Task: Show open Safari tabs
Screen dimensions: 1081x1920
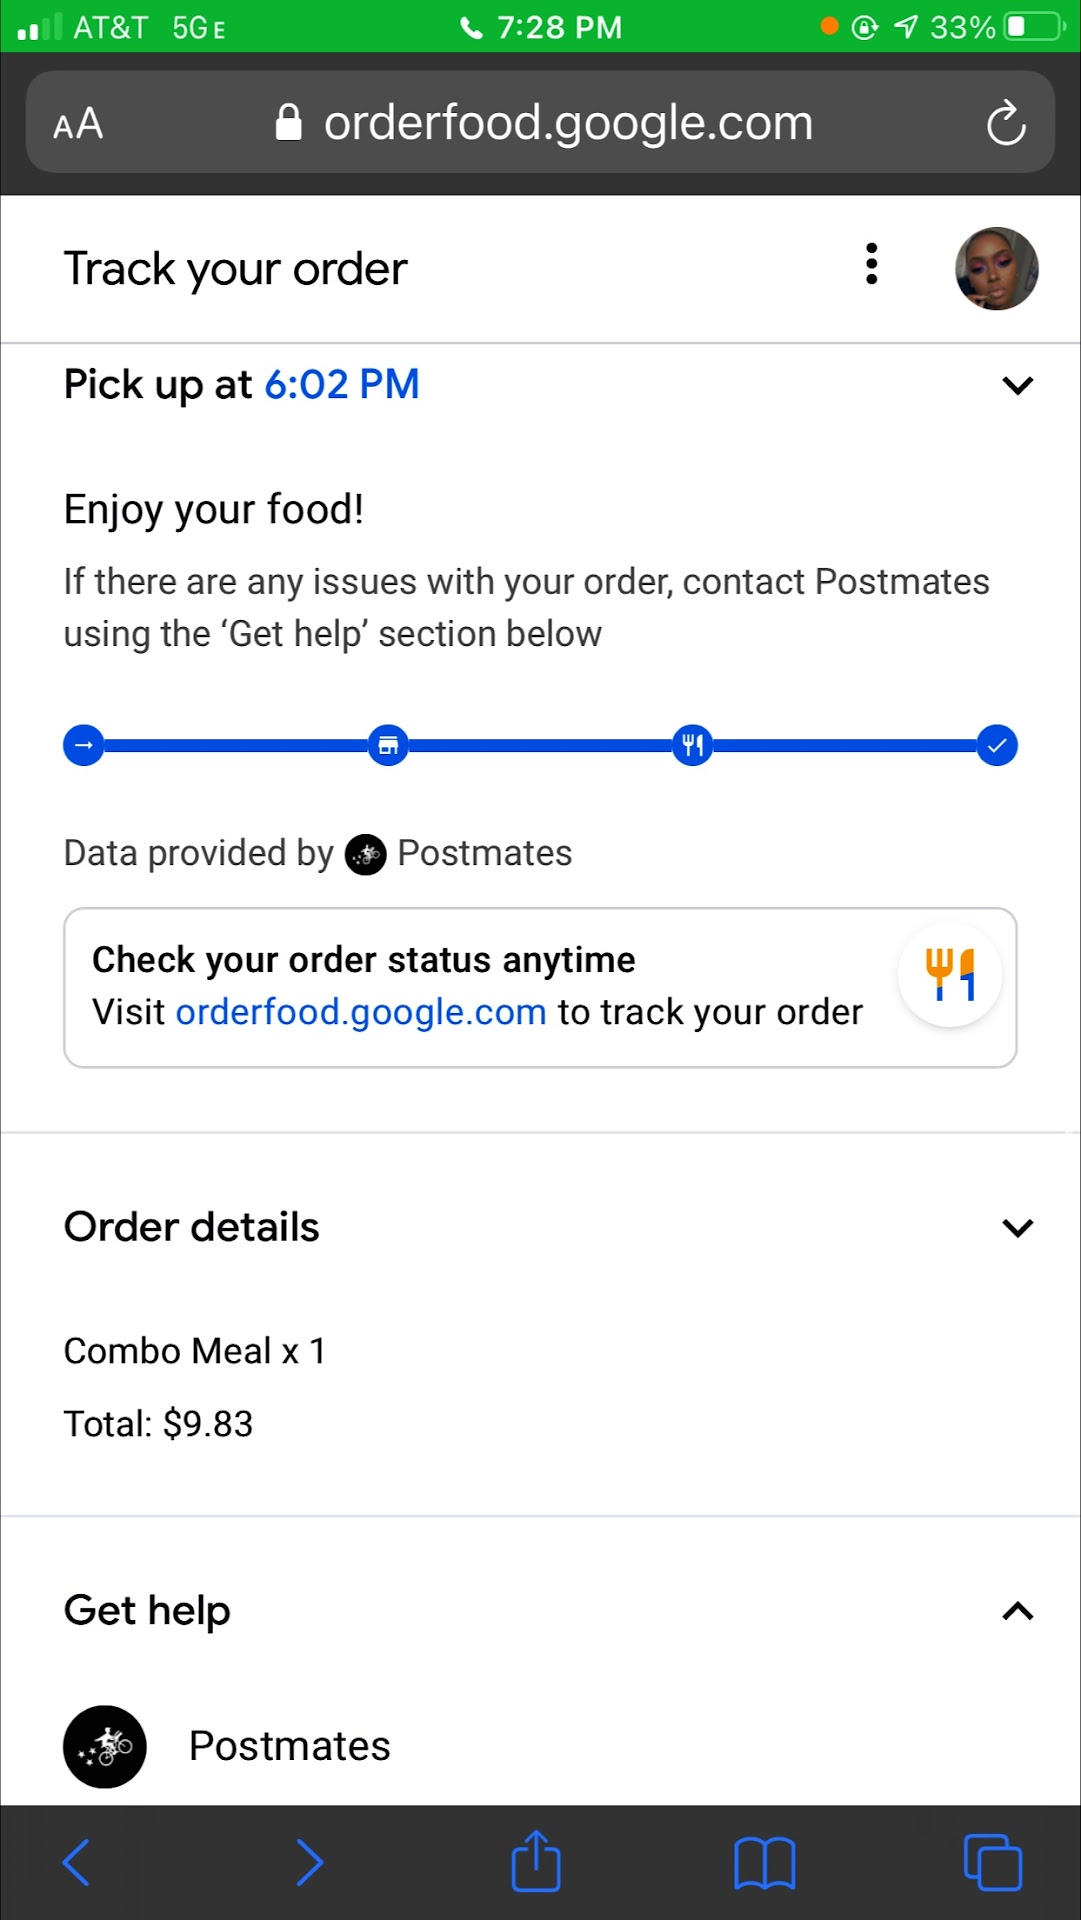Action: coord(992,1862)
